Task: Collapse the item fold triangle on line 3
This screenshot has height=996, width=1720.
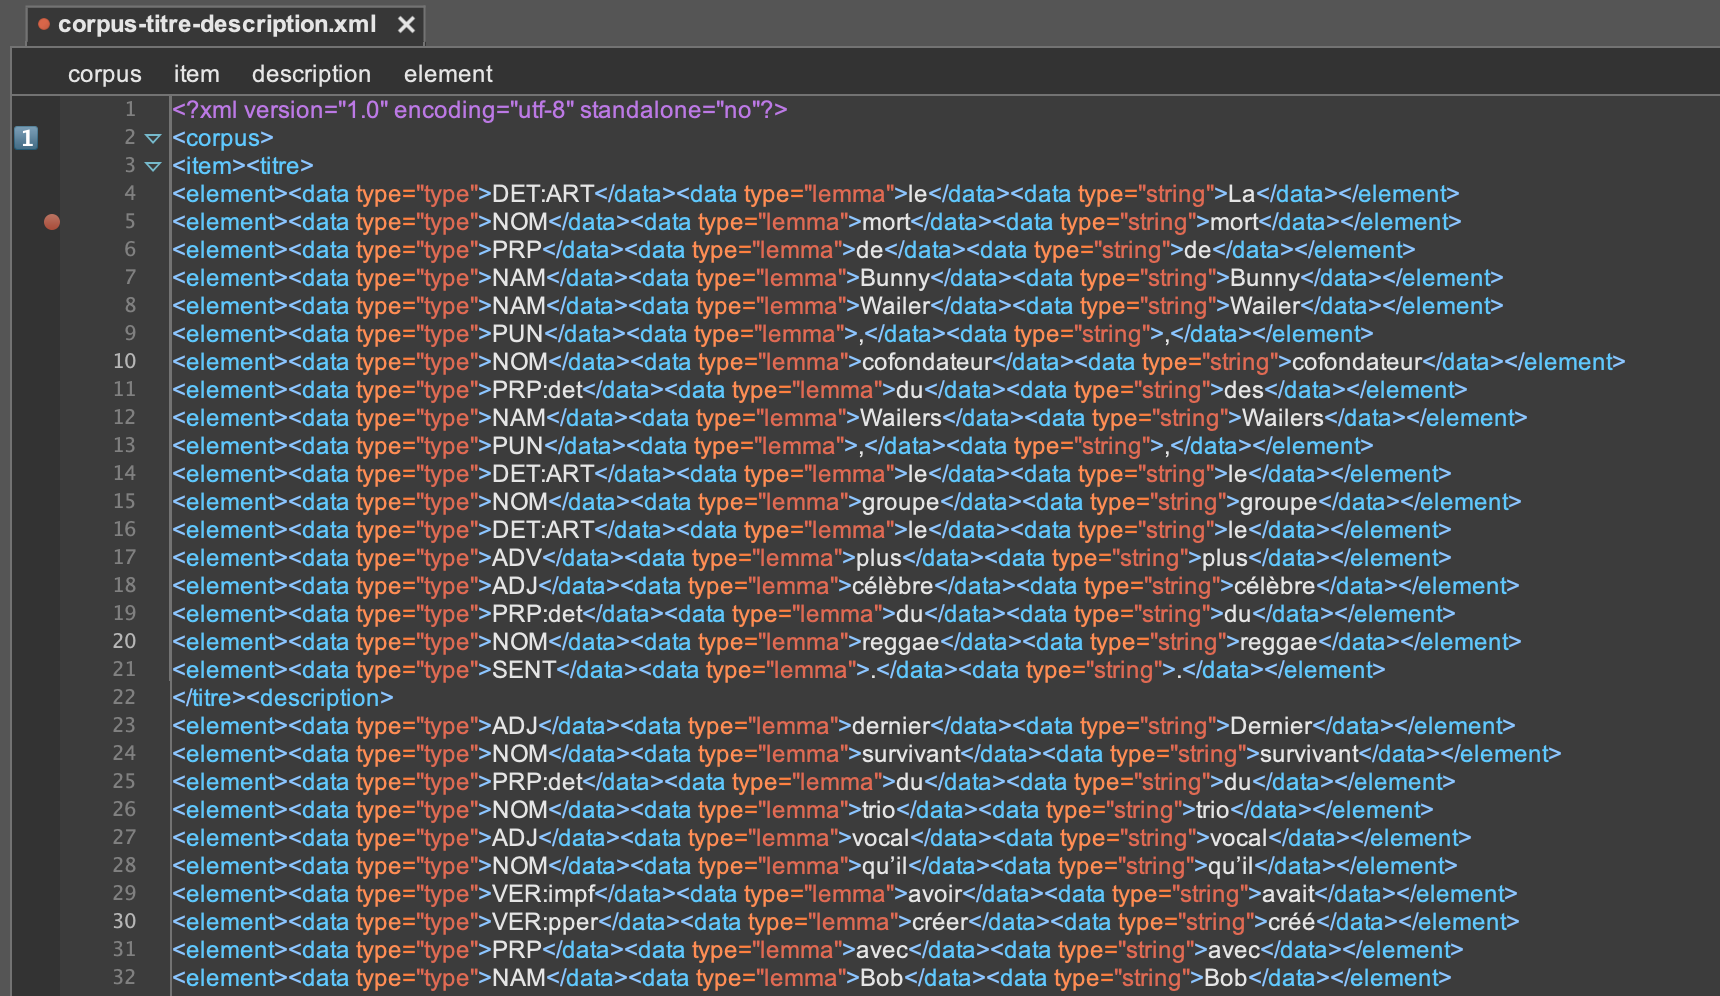Action: [153, 166]
